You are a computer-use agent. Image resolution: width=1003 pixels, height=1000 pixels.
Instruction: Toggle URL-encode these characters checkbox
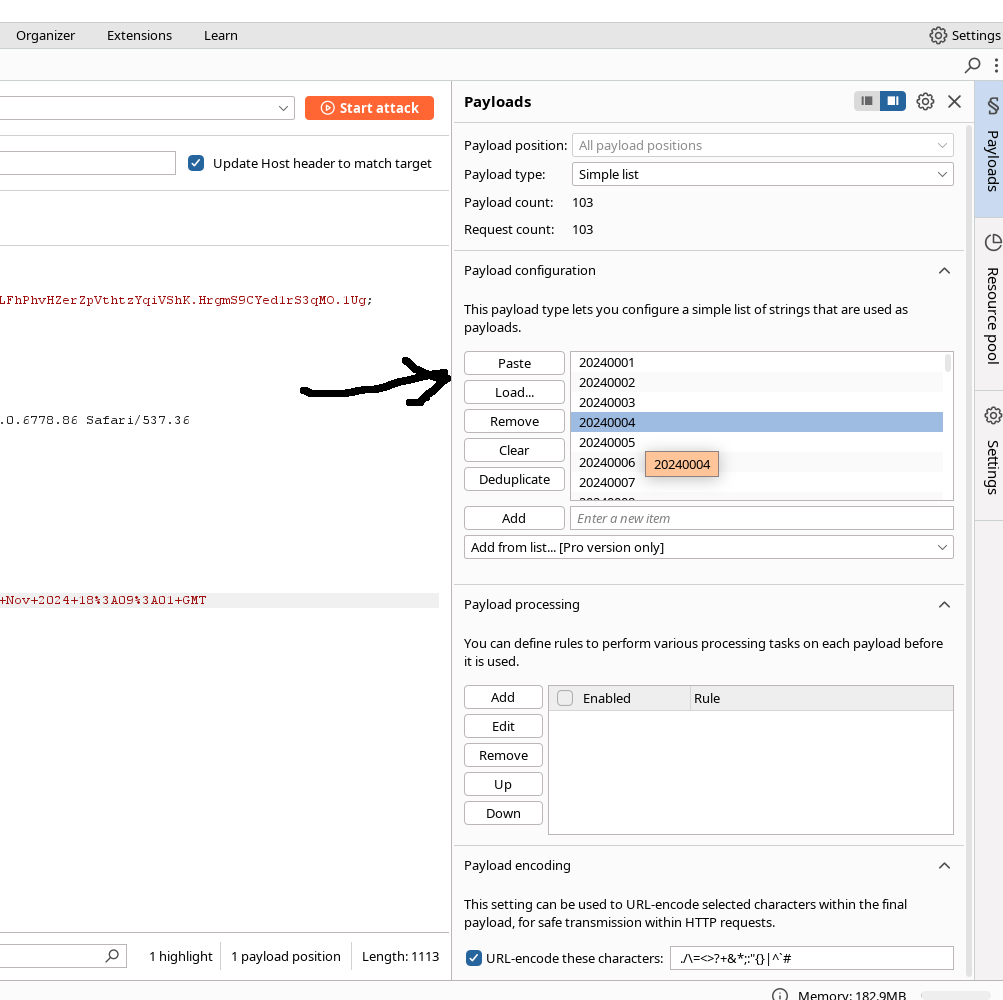pos(475,958)
